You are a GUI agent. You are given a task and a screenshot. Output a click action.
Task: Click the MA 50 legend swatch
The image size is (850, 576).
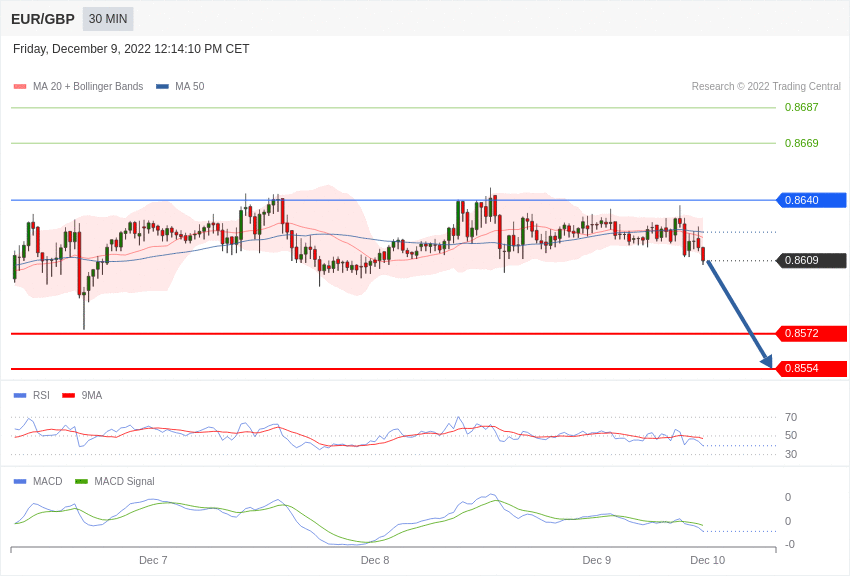[x=162, y=87]
